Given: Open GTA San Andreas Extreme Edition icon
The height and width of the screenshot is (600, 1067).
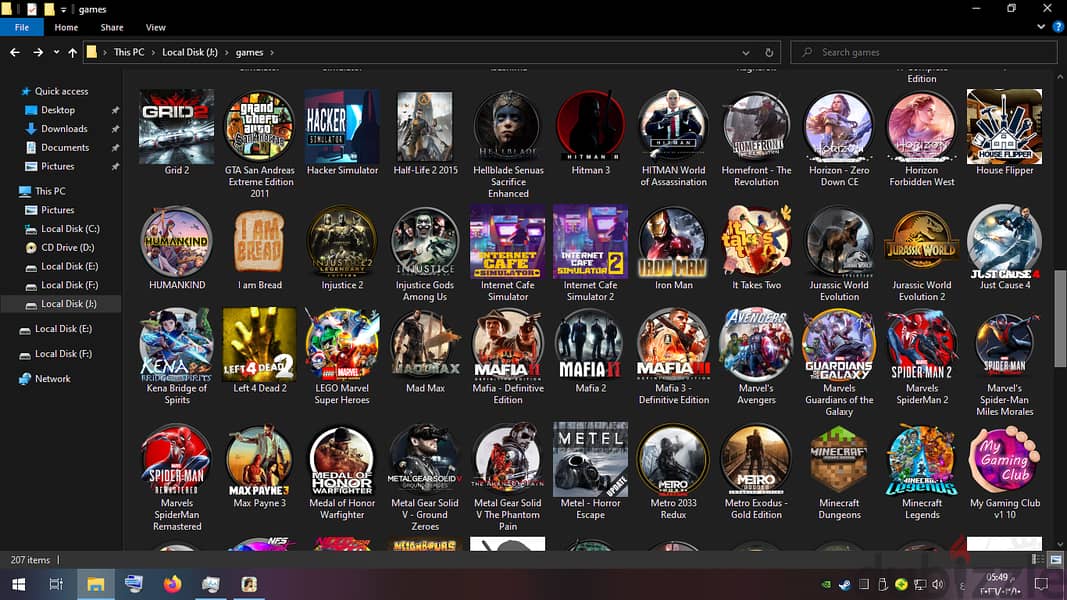Looking at the screenshot, I should coord(259,127).
